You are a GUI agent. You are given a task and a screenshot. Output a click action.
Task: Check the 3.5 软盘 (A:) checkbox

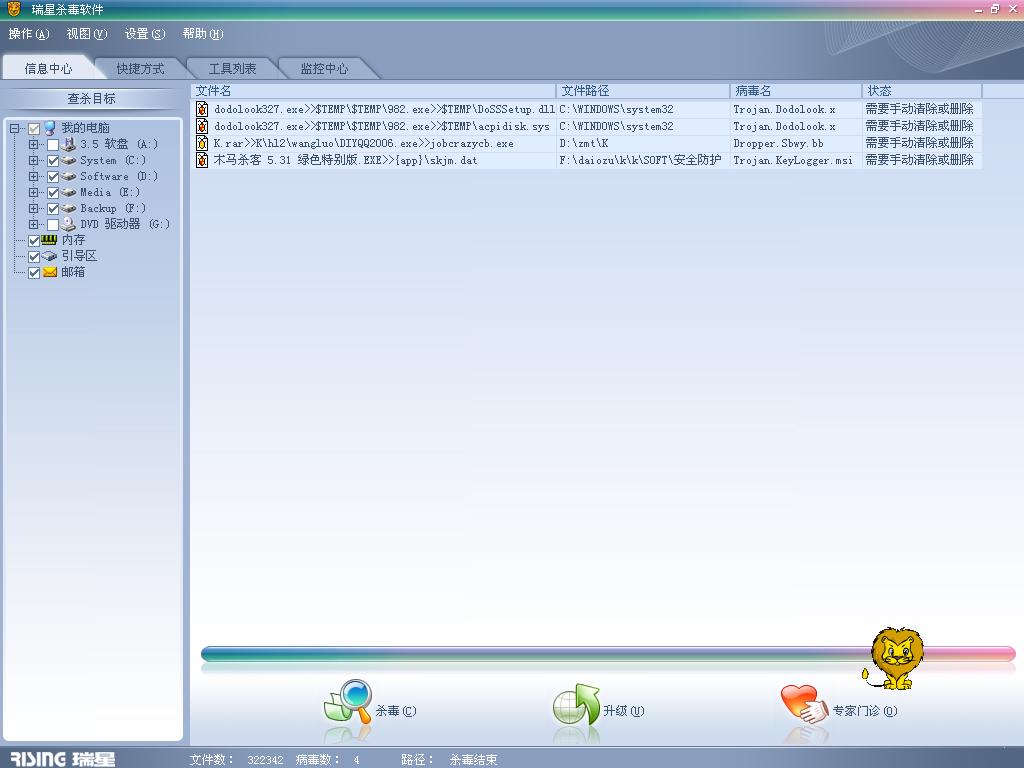coord(53,144)
